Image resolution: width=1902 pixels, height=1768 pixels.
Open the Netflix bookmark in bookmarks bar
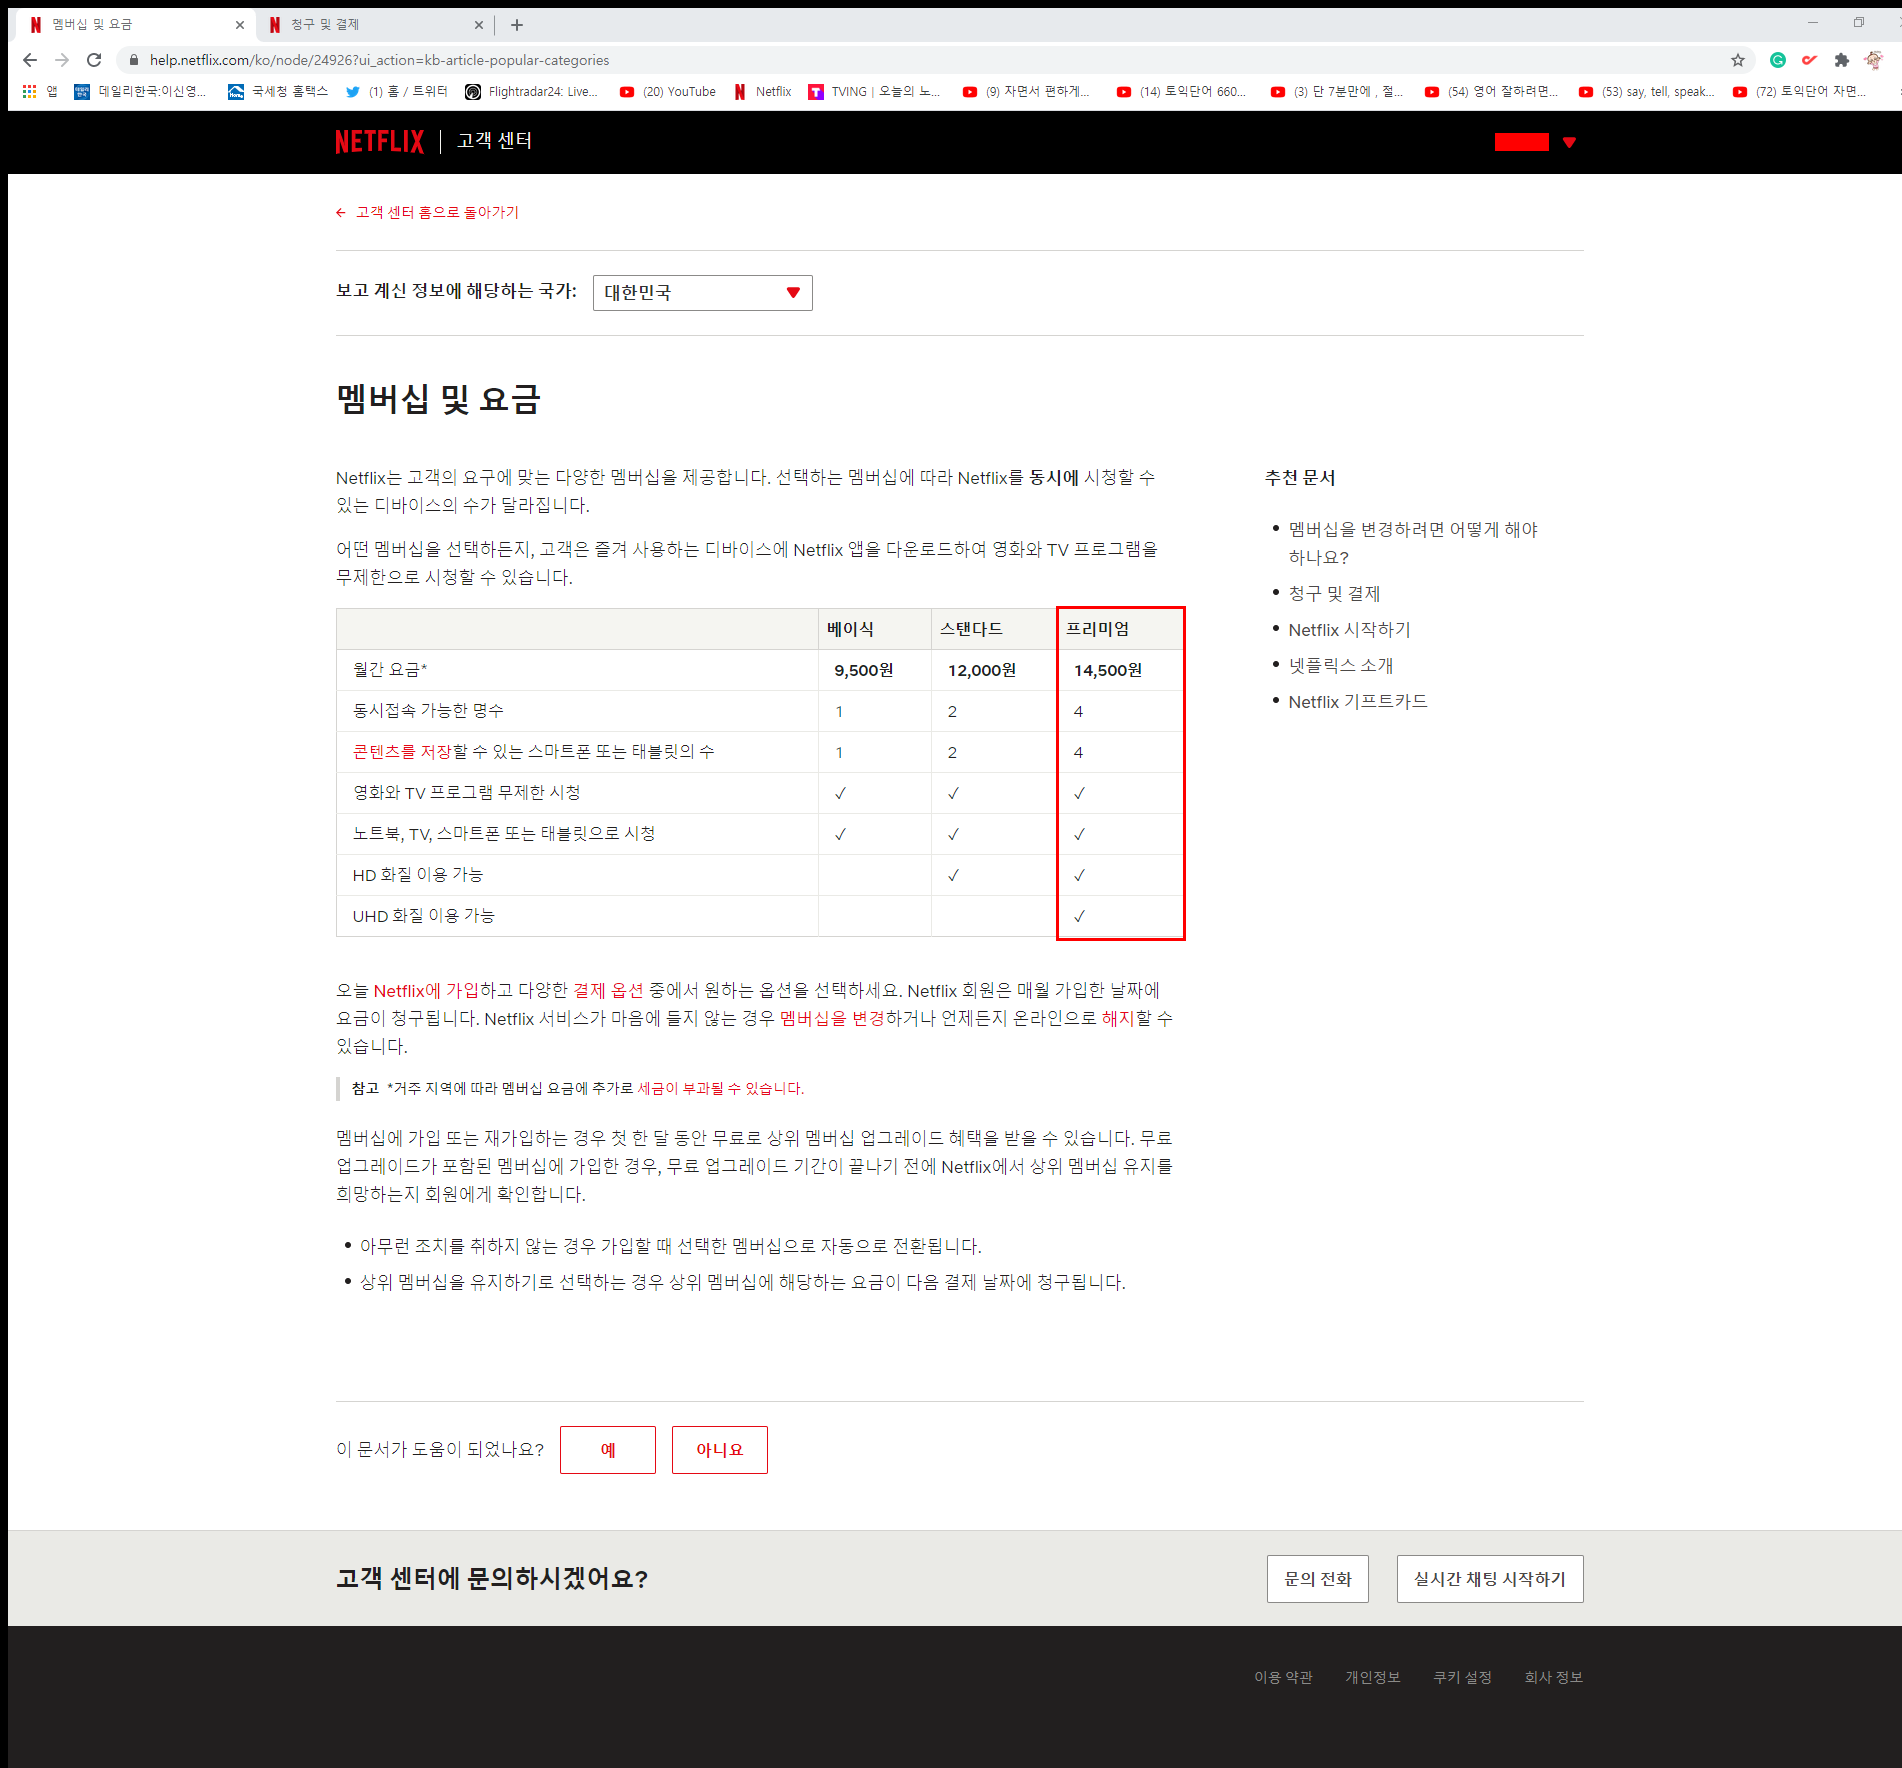[763, 91]
